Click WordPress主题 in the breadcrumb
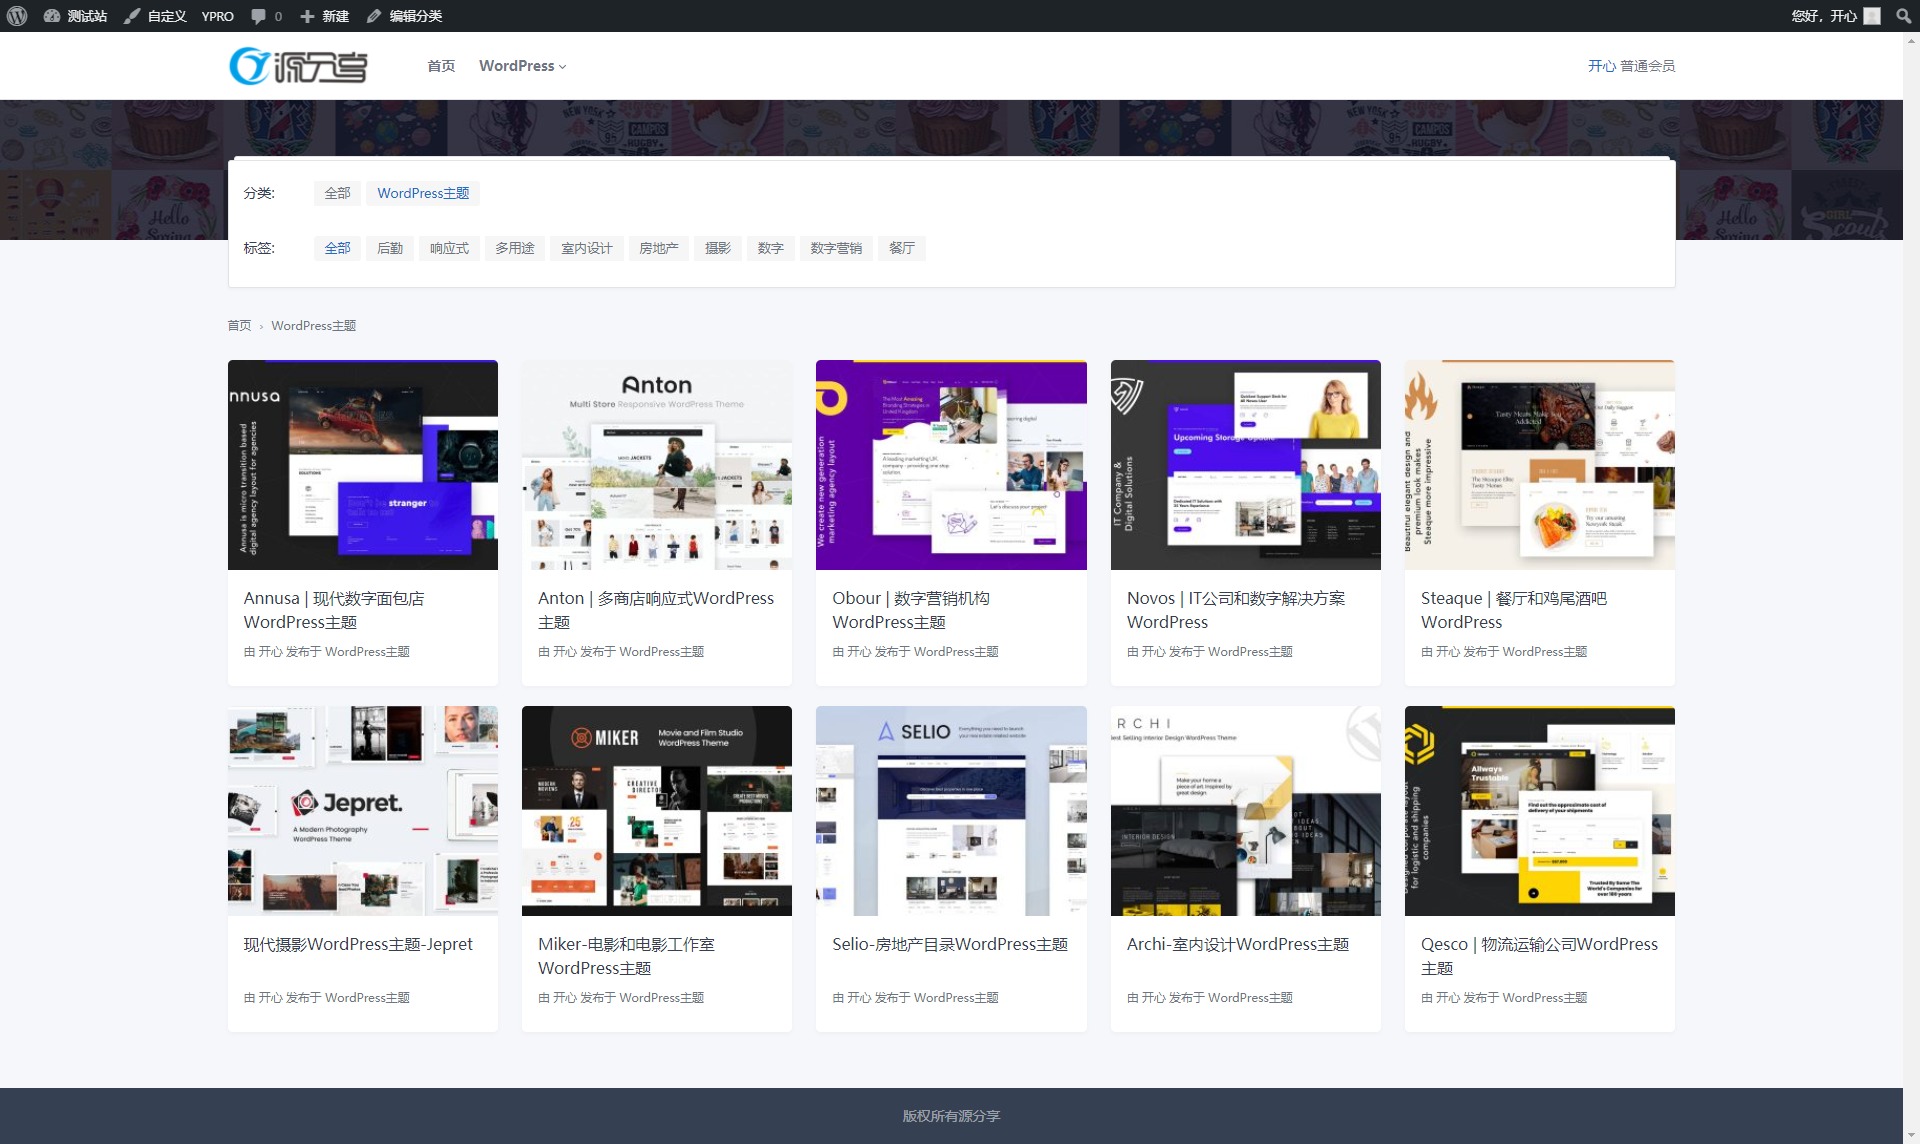 313,326
